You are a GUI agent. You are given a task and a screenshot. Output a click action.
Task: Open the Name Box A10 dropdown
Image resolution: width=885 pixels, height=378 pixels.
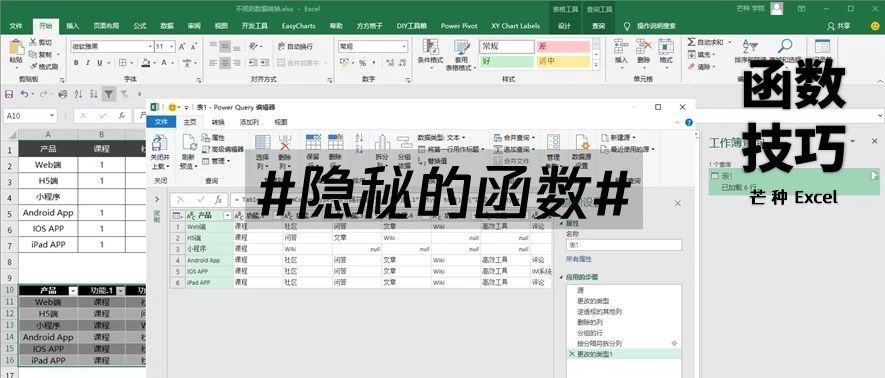coord(52,116)
